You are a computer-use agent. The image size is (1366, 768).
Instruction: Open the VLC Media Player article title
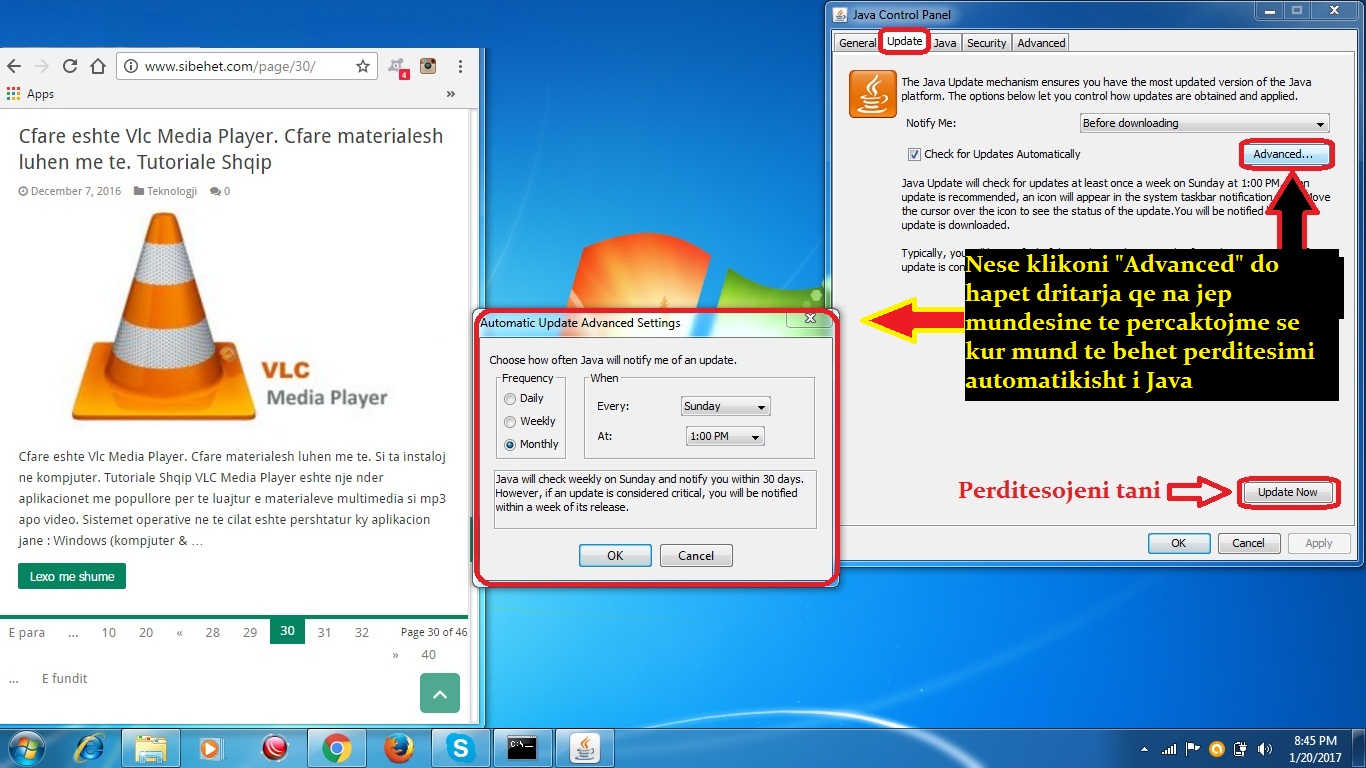(x=231, y=149)
